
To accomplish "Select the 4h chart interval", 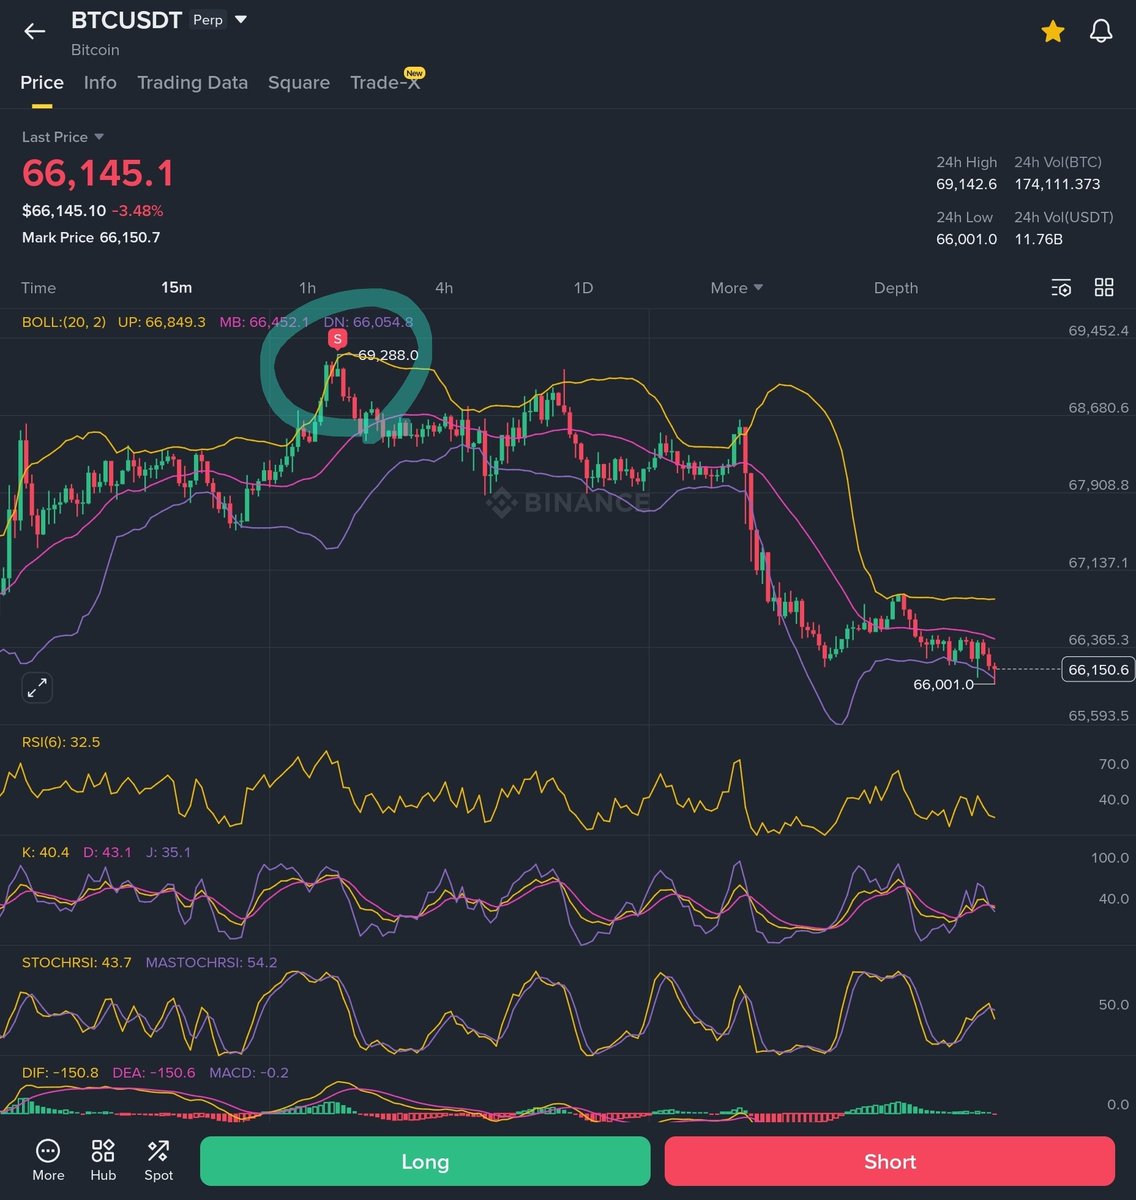I will point(444,288).
